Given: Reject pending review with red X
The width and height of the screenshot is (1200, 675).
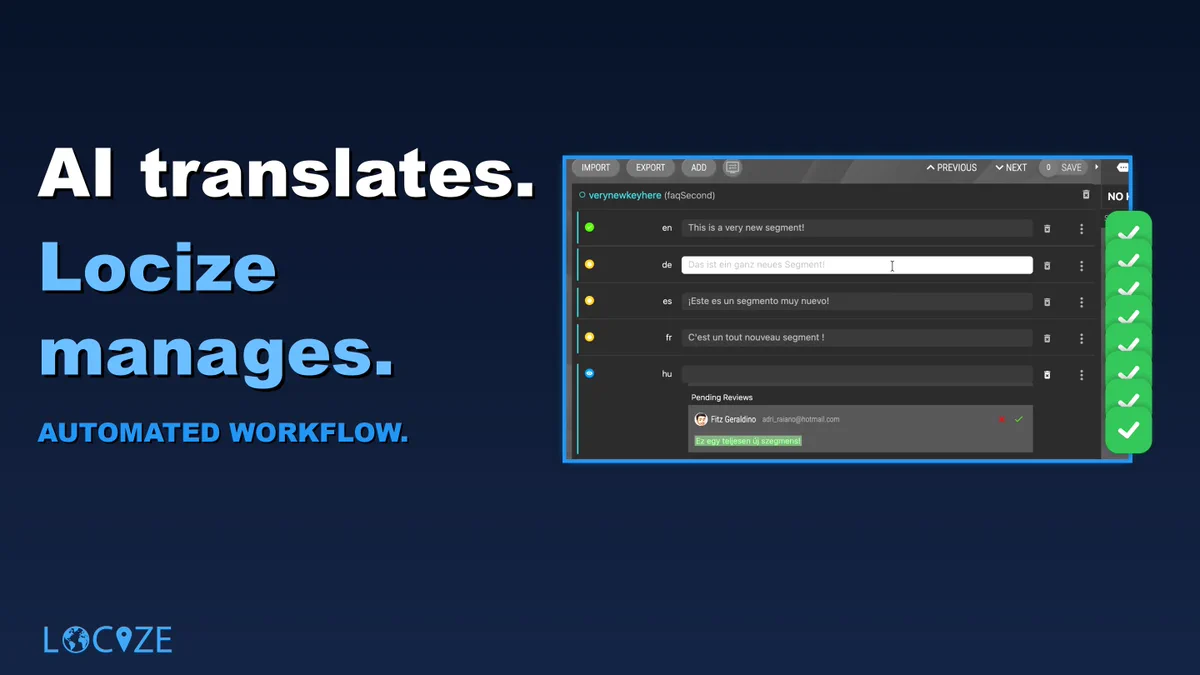Looking at the screenshot, I should [1001, 419].
